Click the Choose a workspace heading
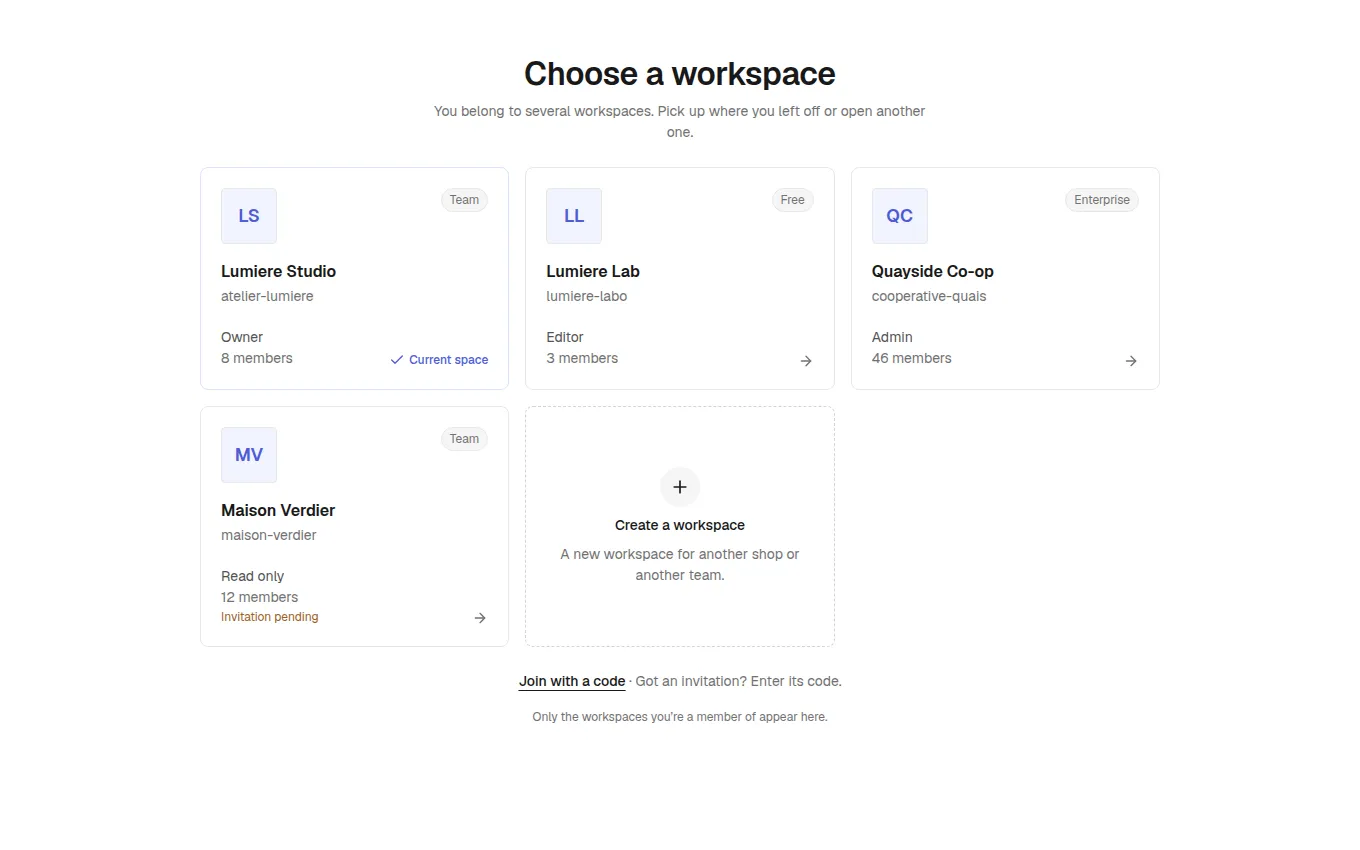 pos(680,74)
